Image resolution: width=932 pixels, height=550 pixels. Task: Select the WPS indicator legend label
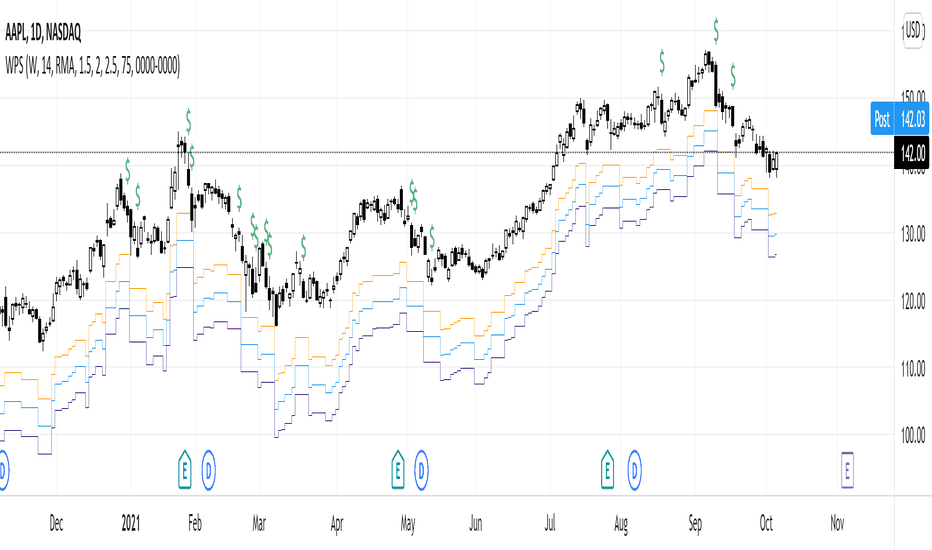coord(92,65)
